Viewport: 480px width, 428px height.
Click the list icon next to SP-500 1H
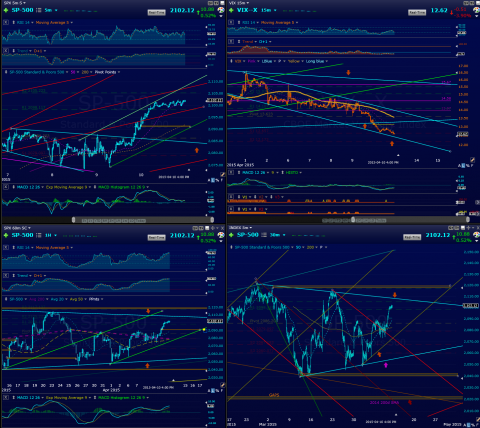[x=39, y=235]
